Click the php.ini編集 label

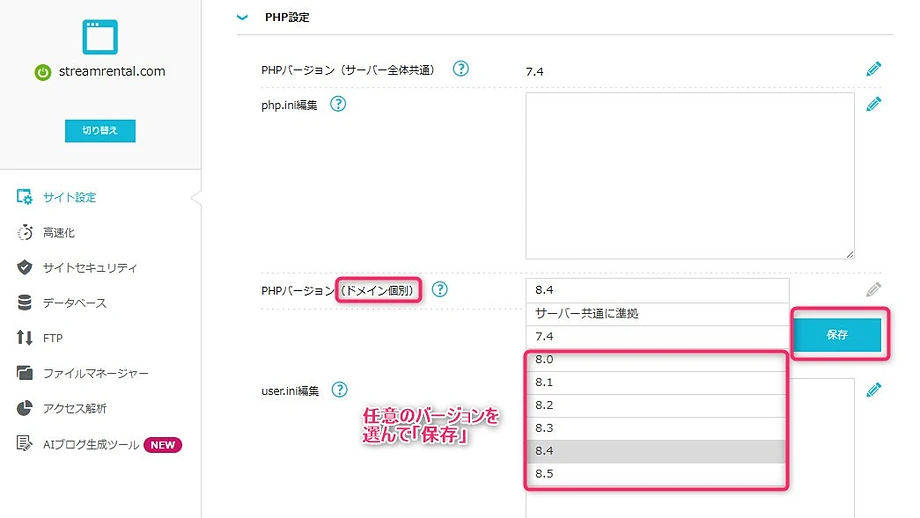(x=289, y=105)
